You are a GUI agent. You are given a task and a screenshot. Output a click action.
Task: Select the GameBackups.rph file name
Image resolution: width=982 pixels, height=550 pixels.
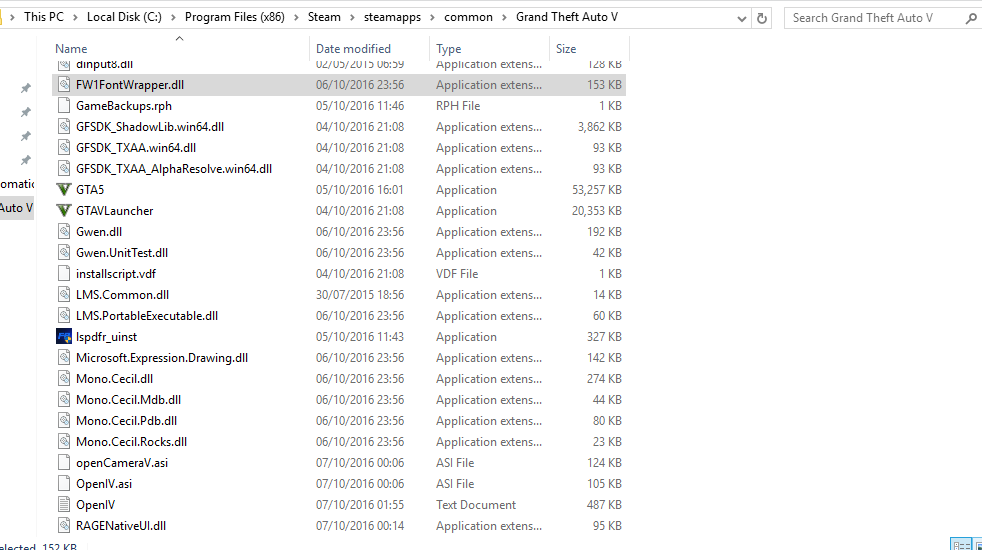click(124, 106)
